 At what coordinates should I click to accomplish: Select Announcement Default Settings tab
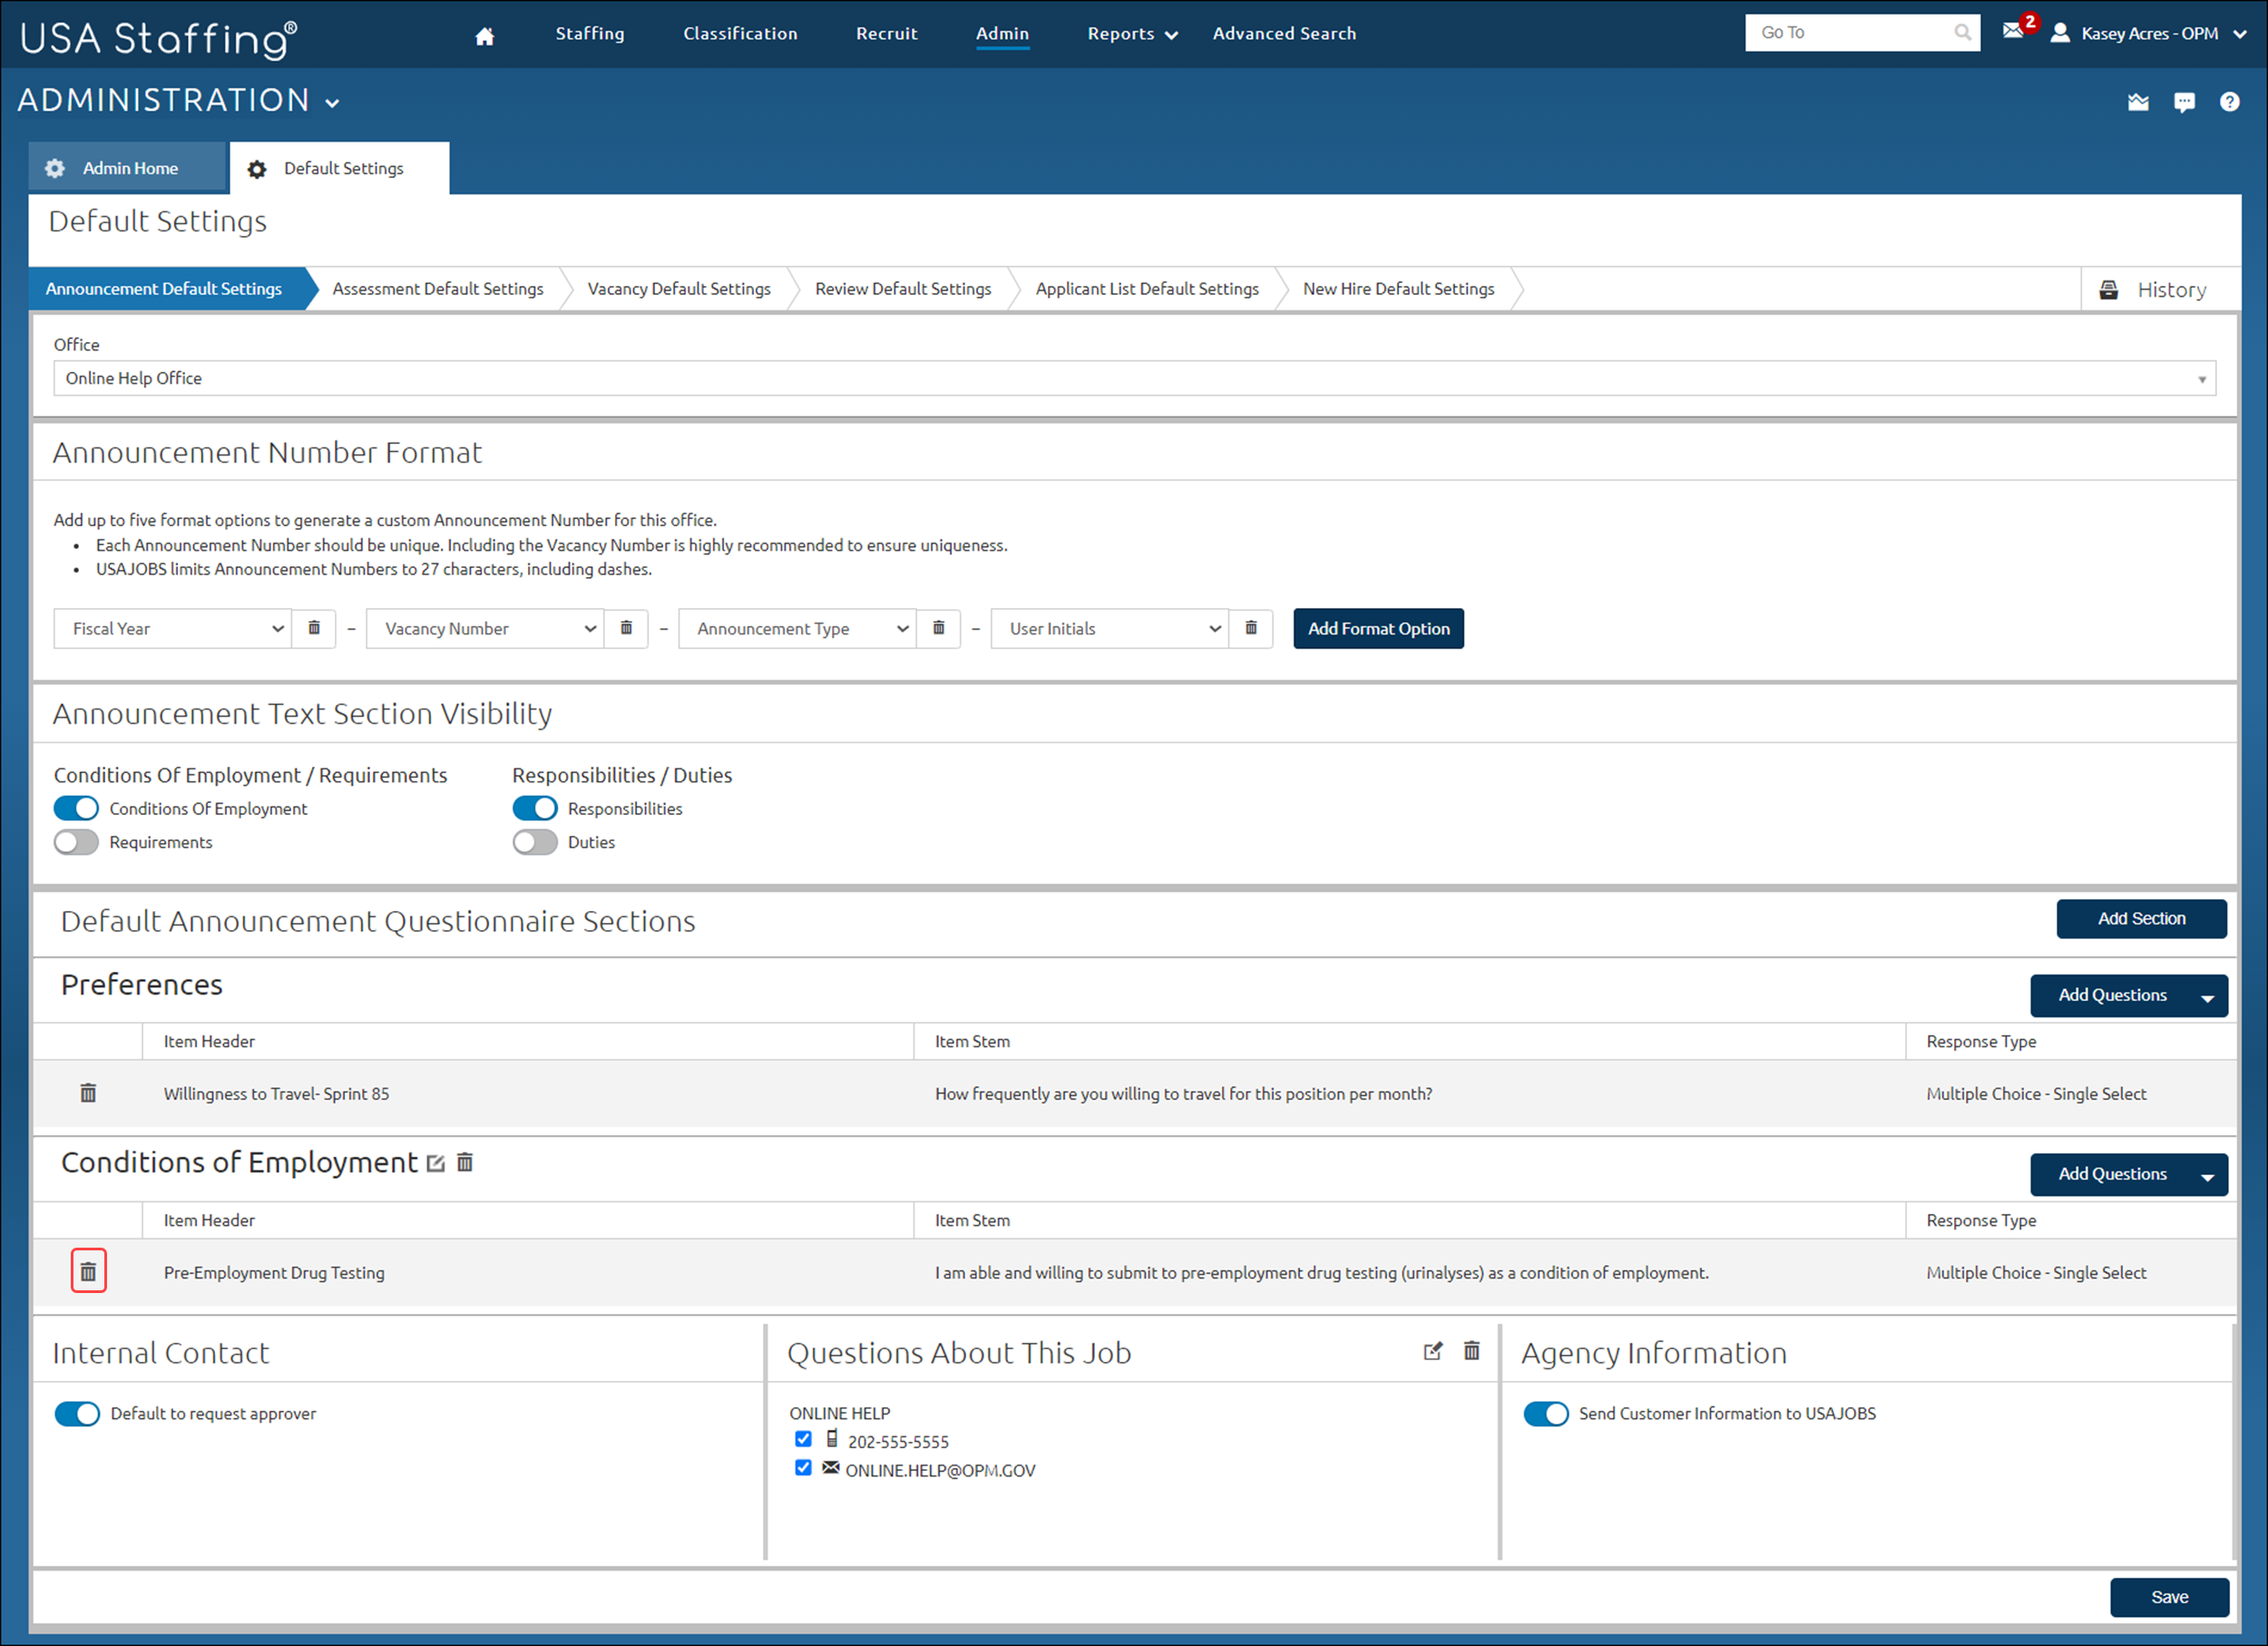point(164,289)
